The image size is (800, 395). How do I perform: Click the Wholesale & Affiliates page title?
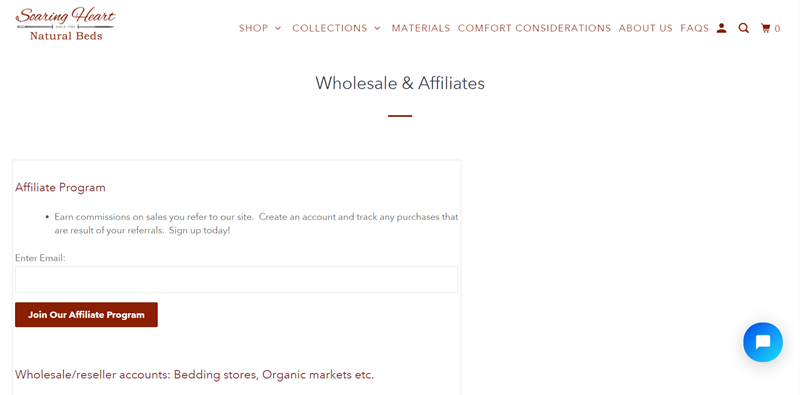tap(400, 83)
